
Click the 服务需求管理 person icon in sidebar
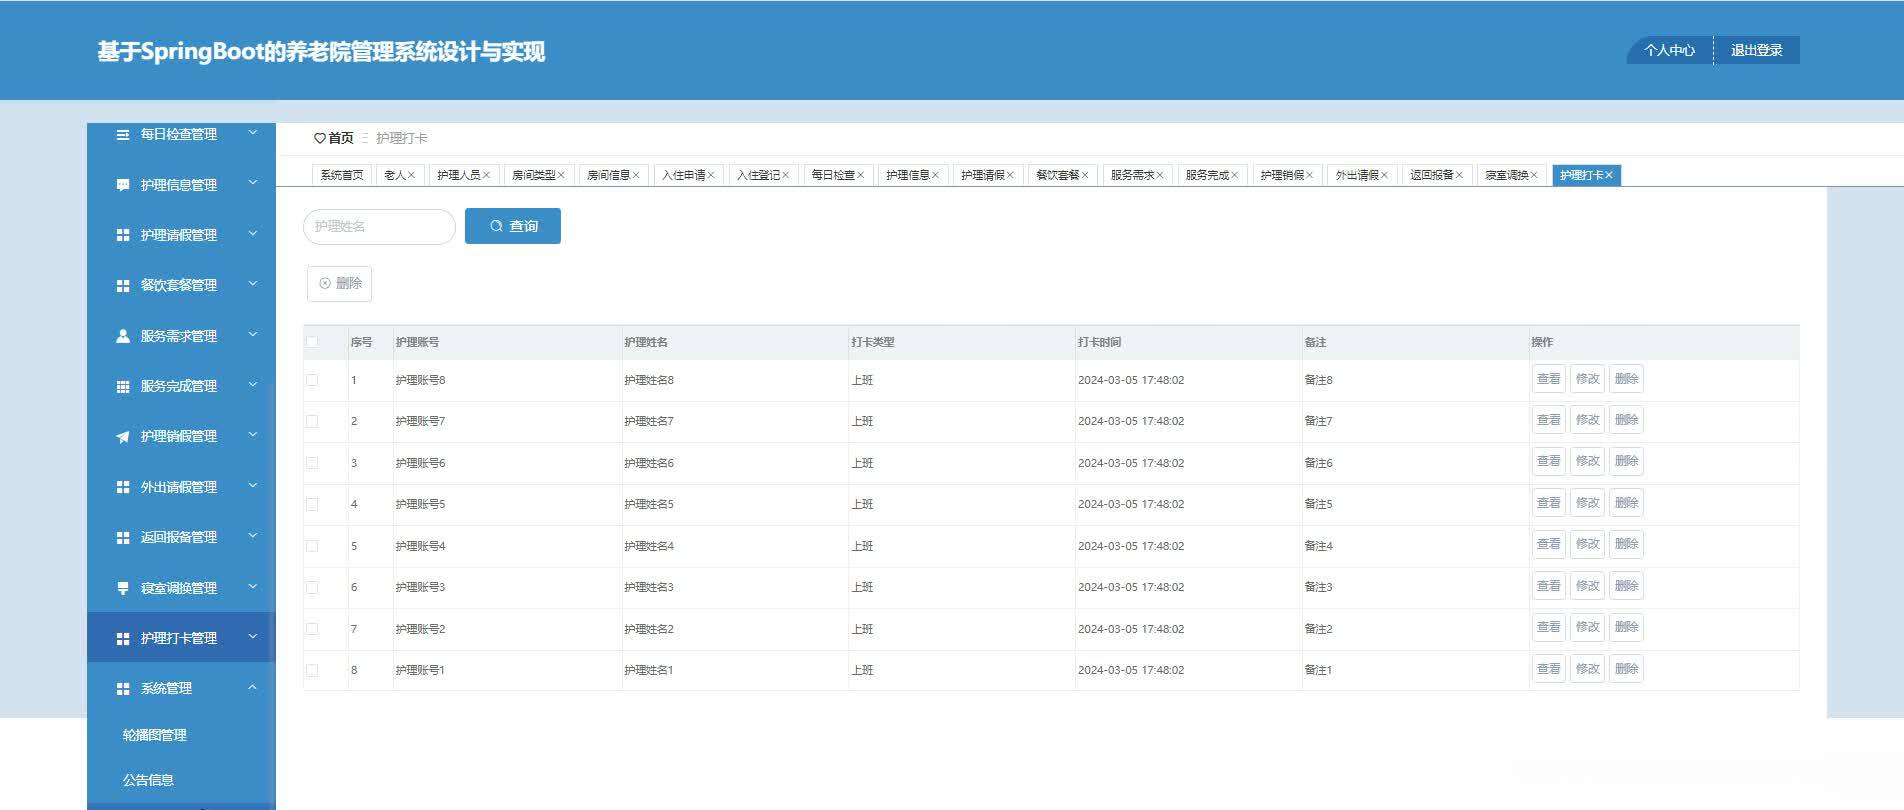tap(123, 336)
